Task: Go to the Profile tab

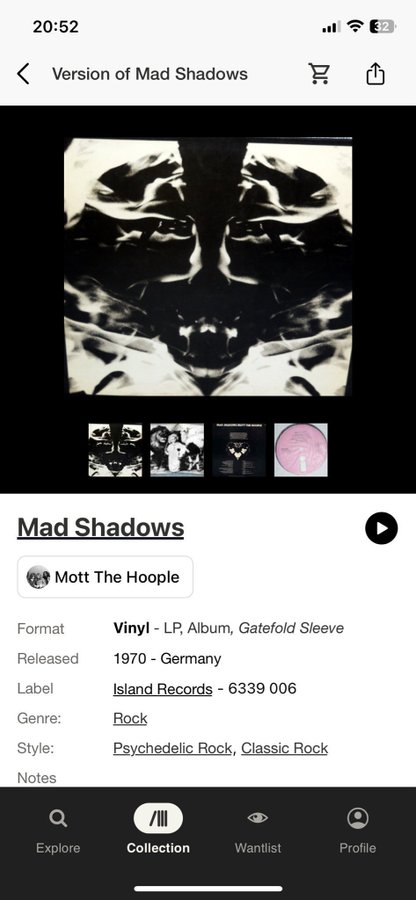Action: coord(357,830)
